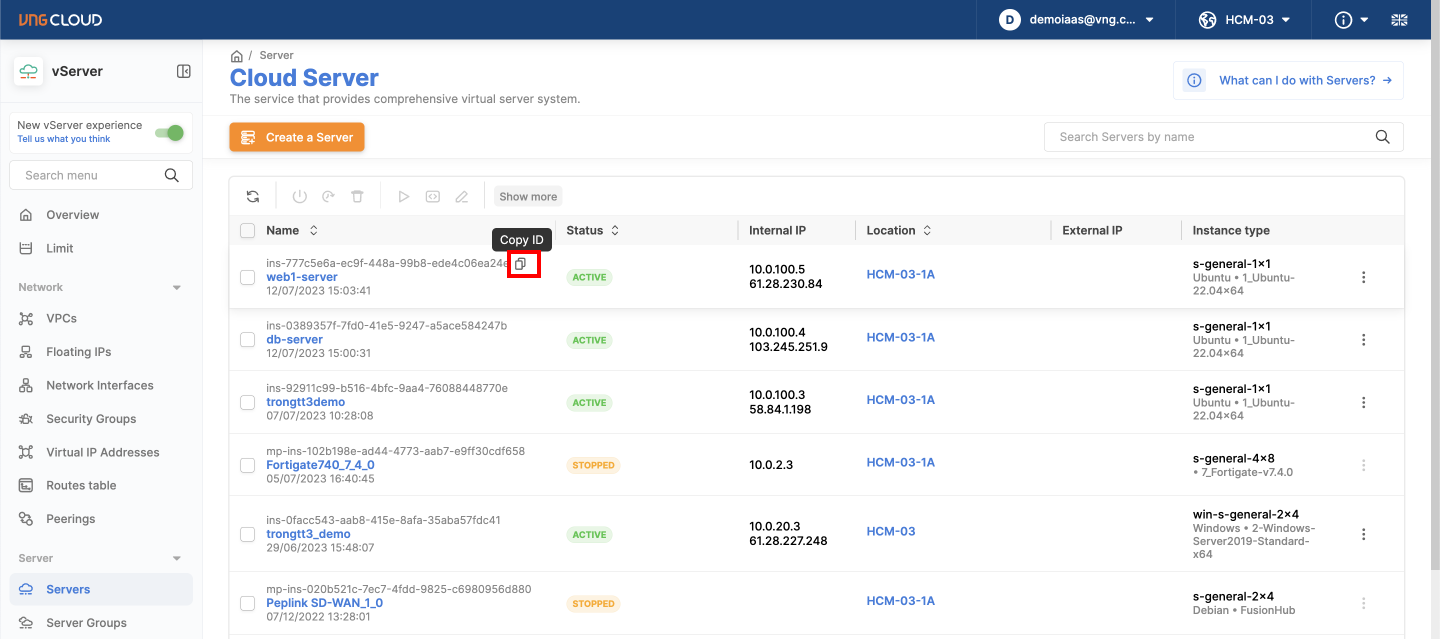Focus the Search menu input field

pos(90,175)
